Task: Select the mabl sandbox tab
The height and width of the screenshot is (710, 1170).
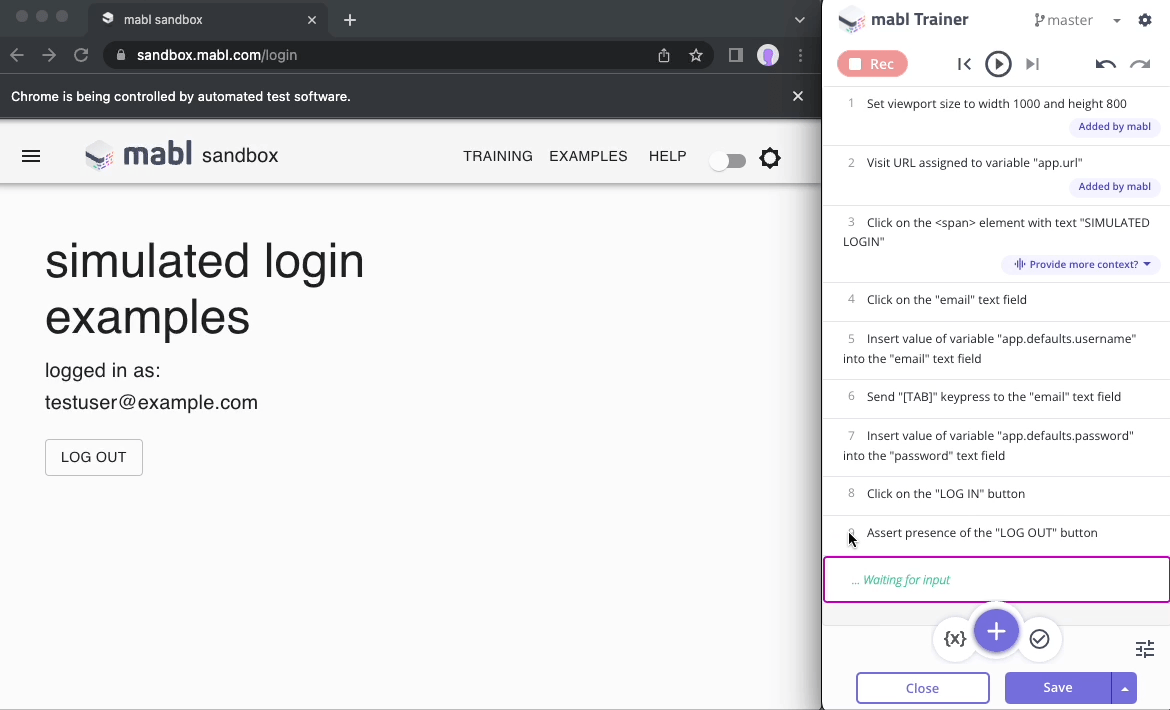Action: tap(207, 19)
